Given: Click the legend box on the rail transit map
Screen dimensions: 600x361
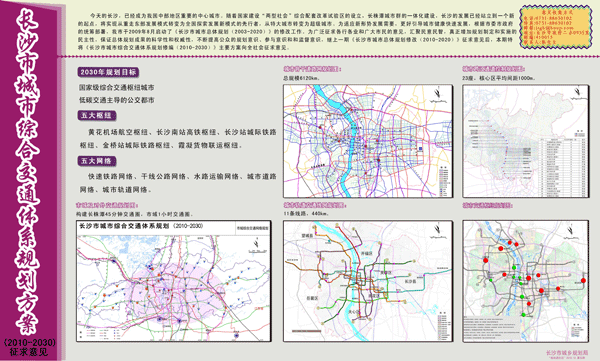Looking at the screenshot, I should pos(443,326).
